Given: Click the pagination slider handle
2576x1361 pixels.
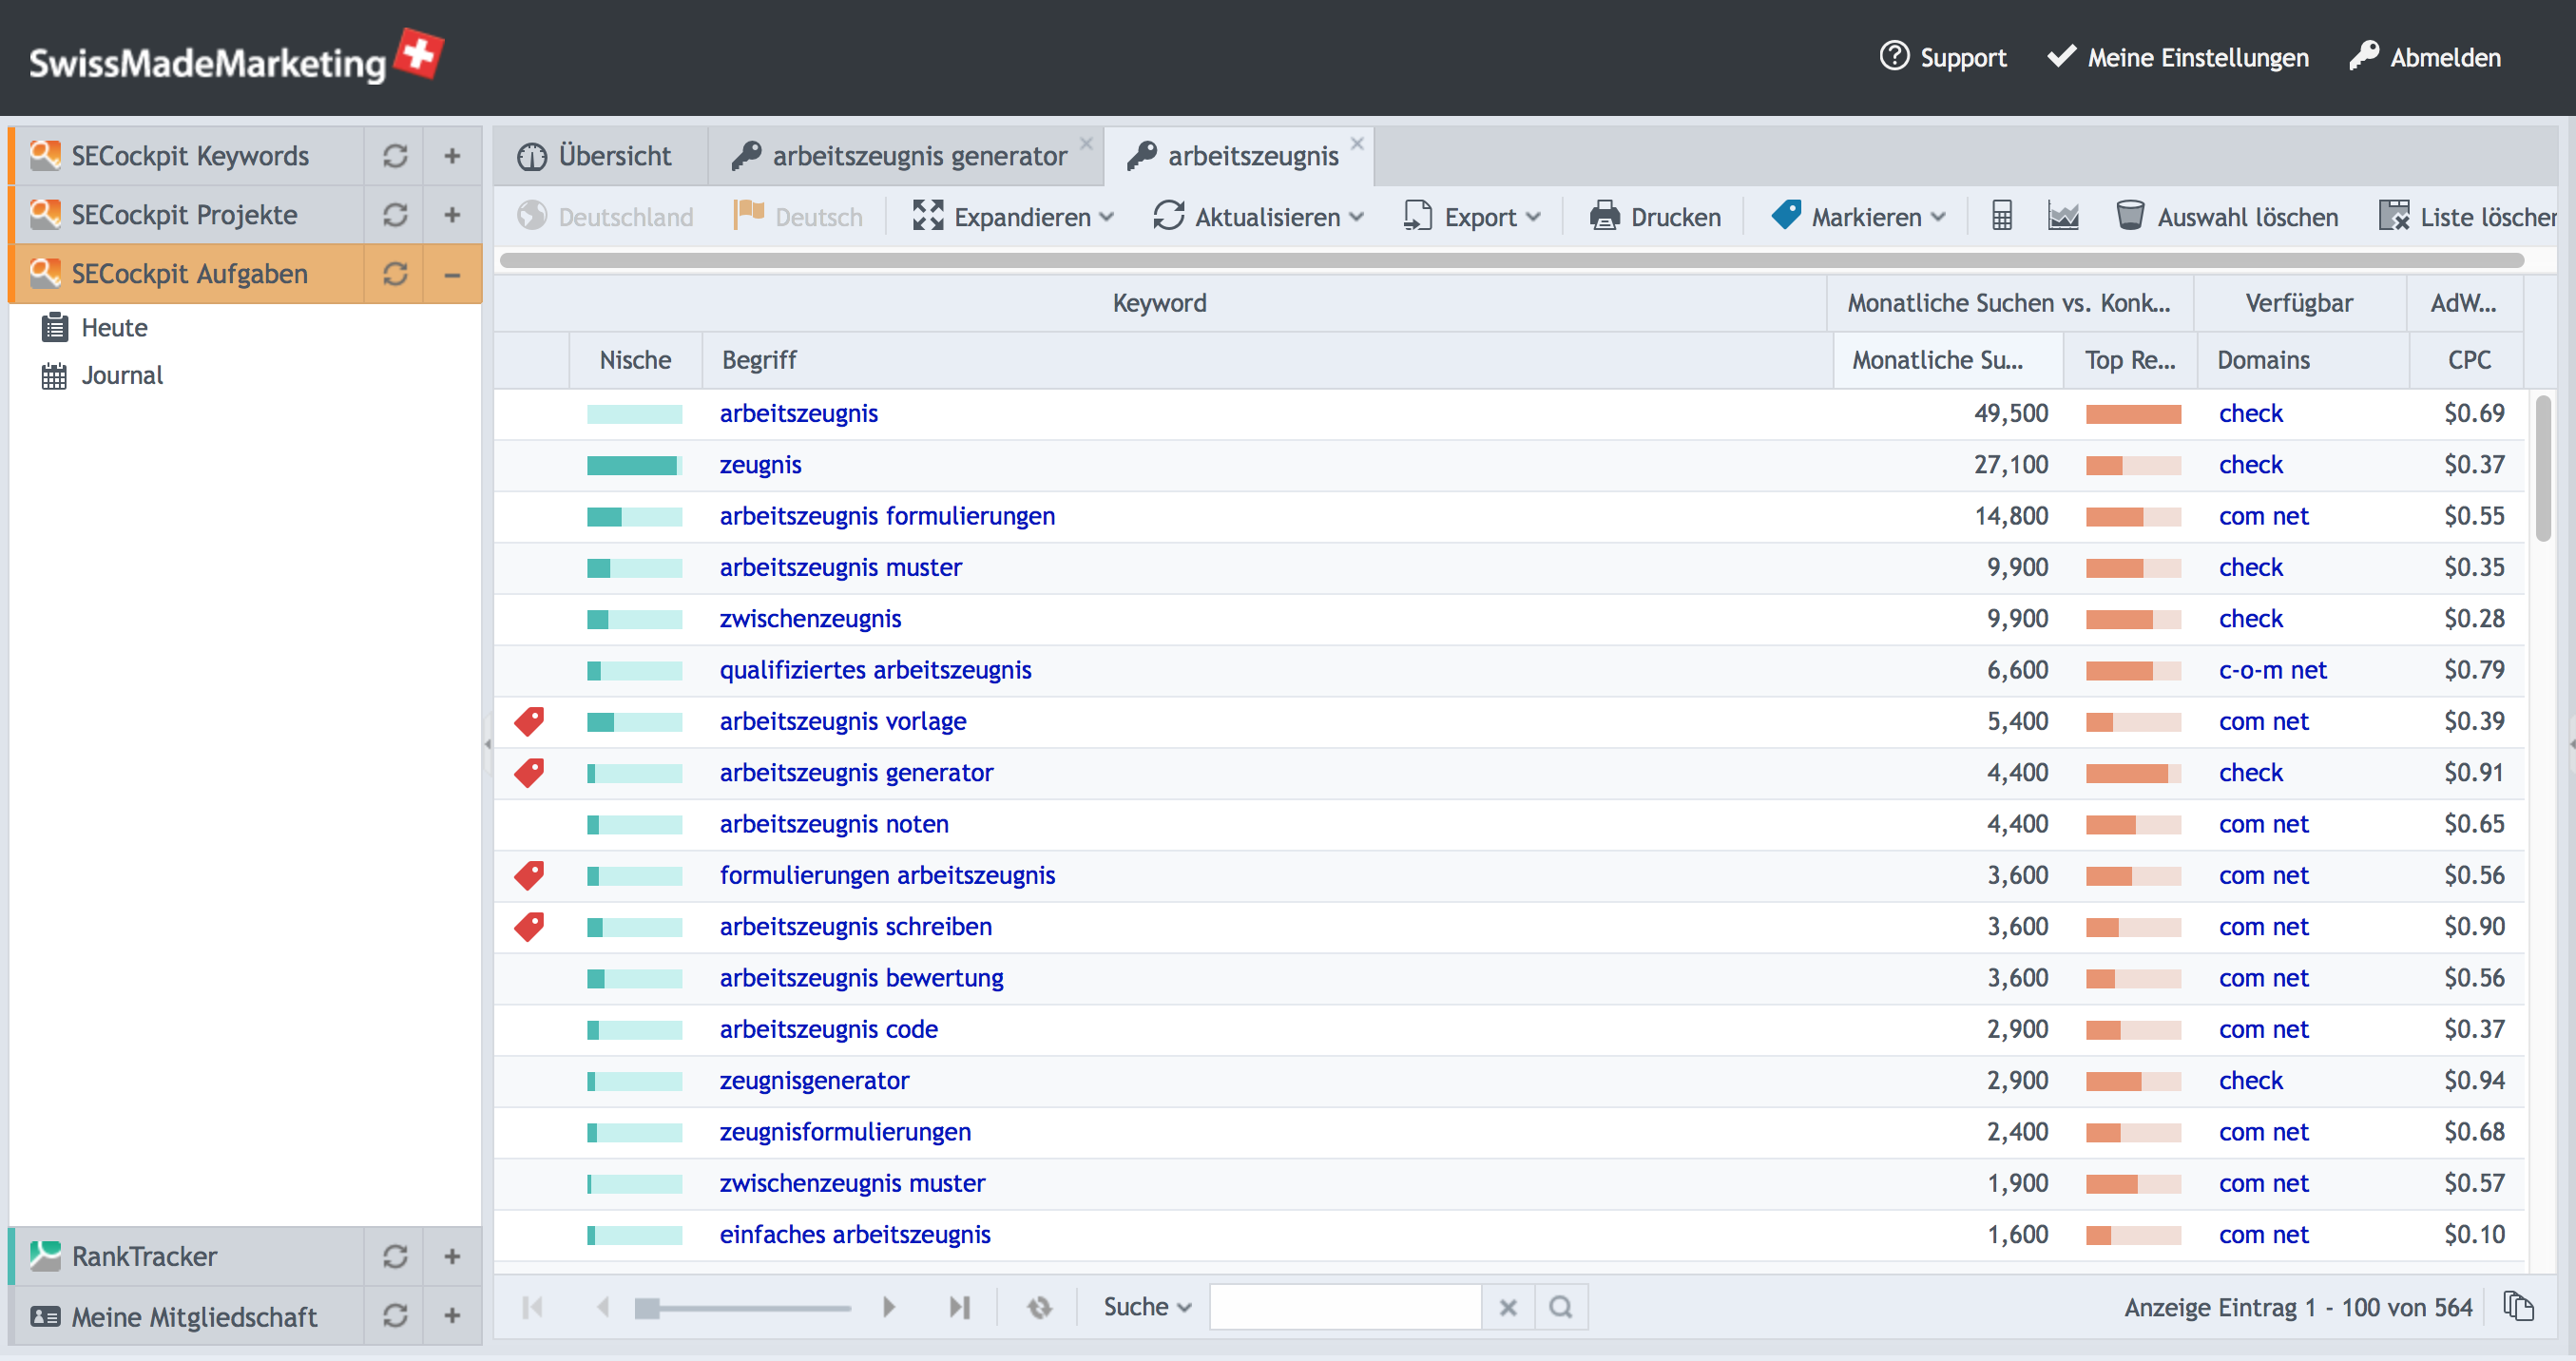Looking at the screenshot, I should point(647,1307).
